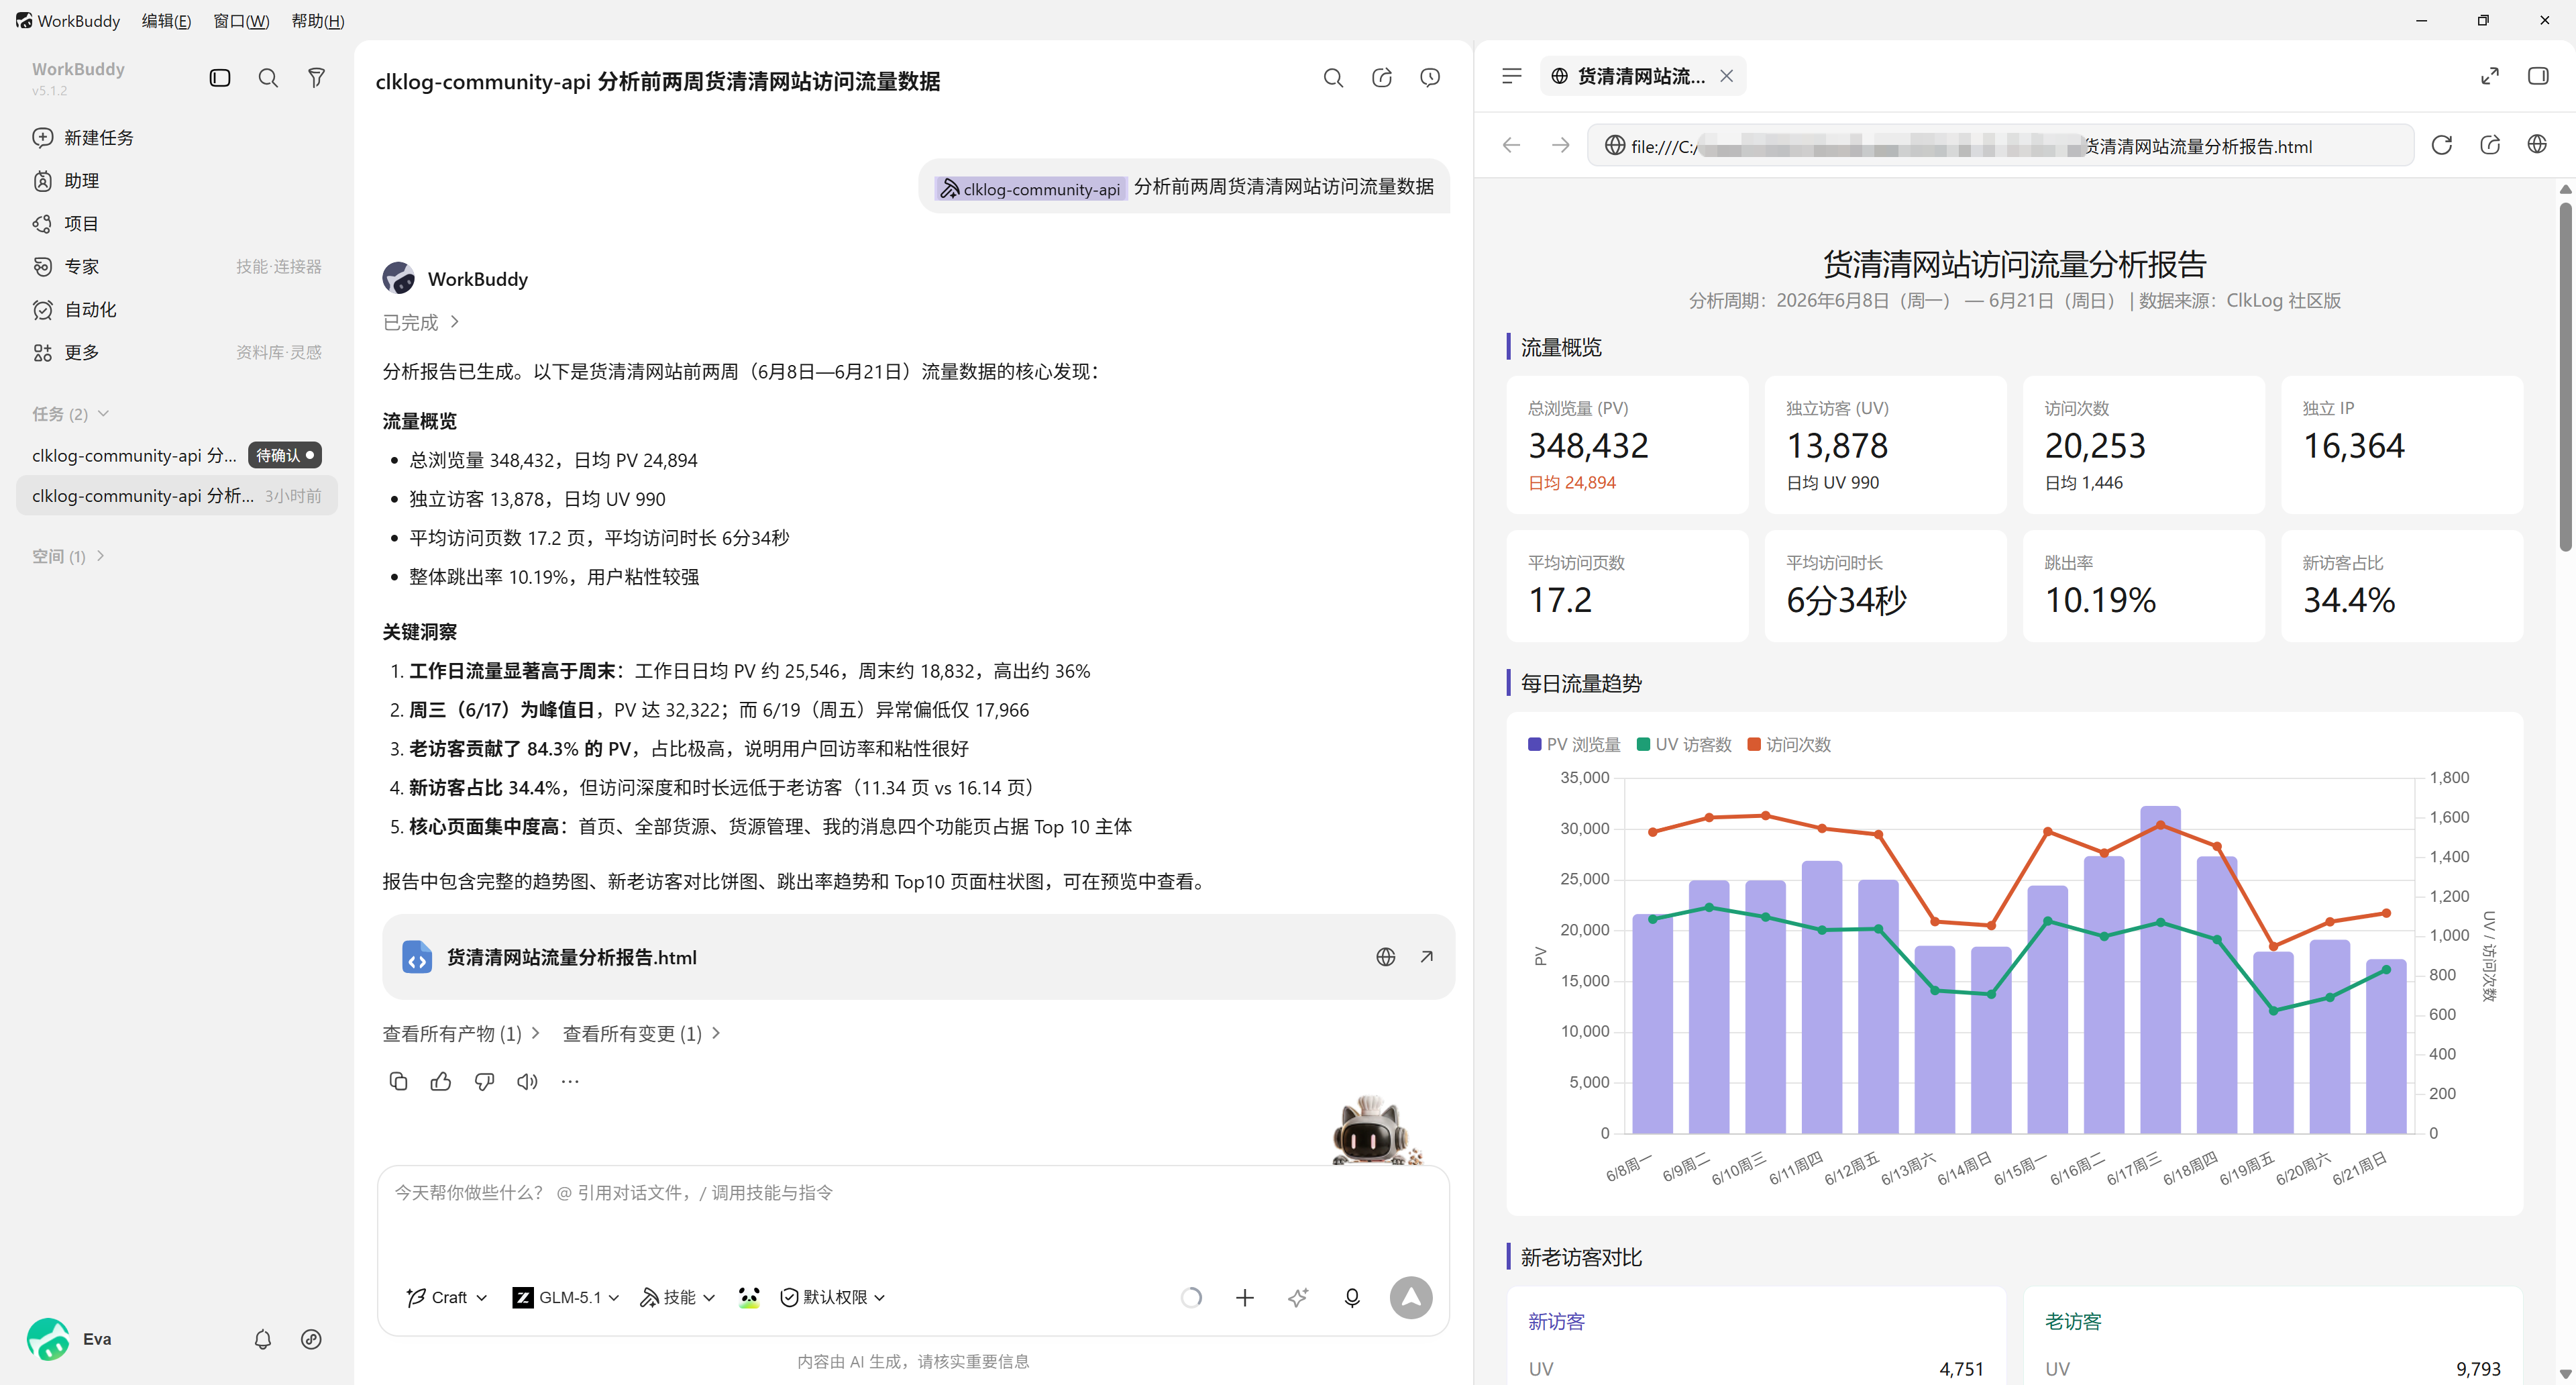The image size is (2576, 1385).
Task: Open the 窗口(W) menu
Action: [x=241, y=20]
